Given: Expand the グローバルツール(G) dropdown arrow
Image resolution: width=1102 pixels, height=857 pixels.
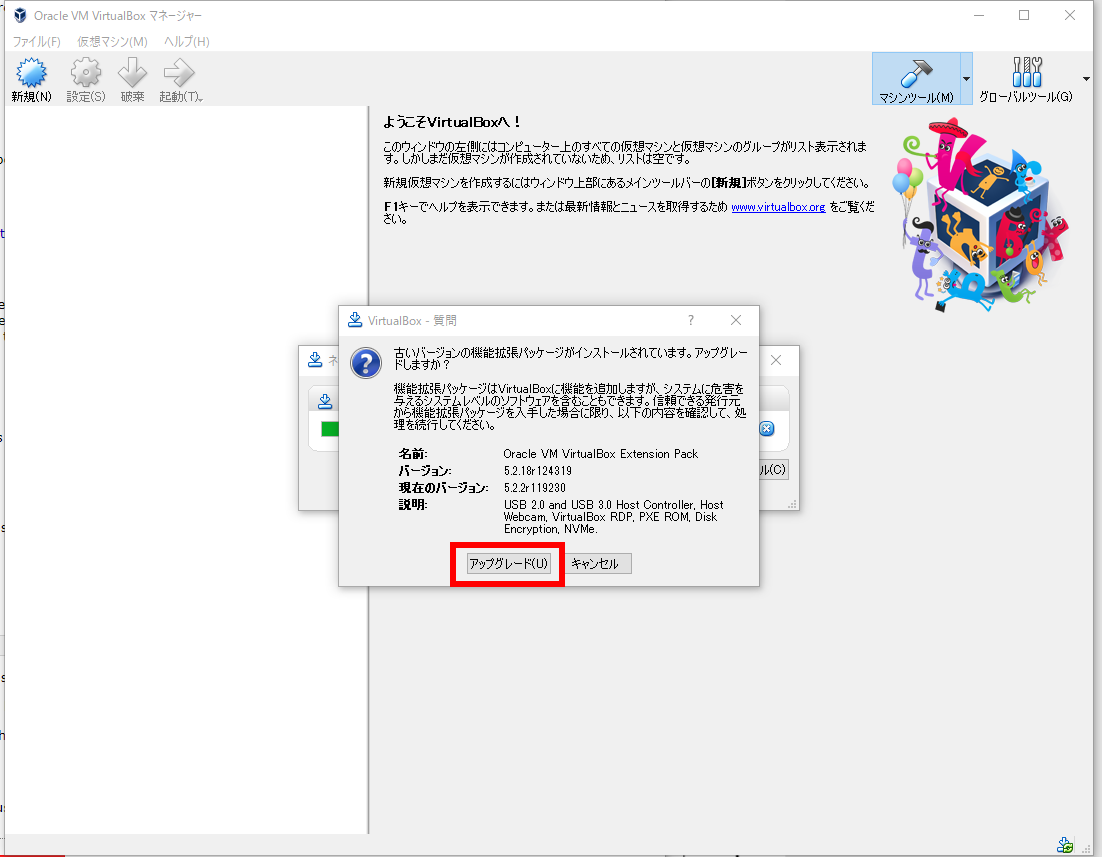Looking at the screenshot, I should tap(1087, 79).
